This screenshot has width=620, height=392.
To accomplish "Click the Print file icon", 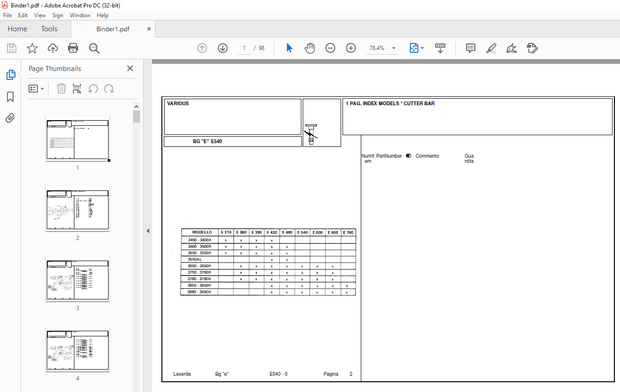I will point(73,48).
